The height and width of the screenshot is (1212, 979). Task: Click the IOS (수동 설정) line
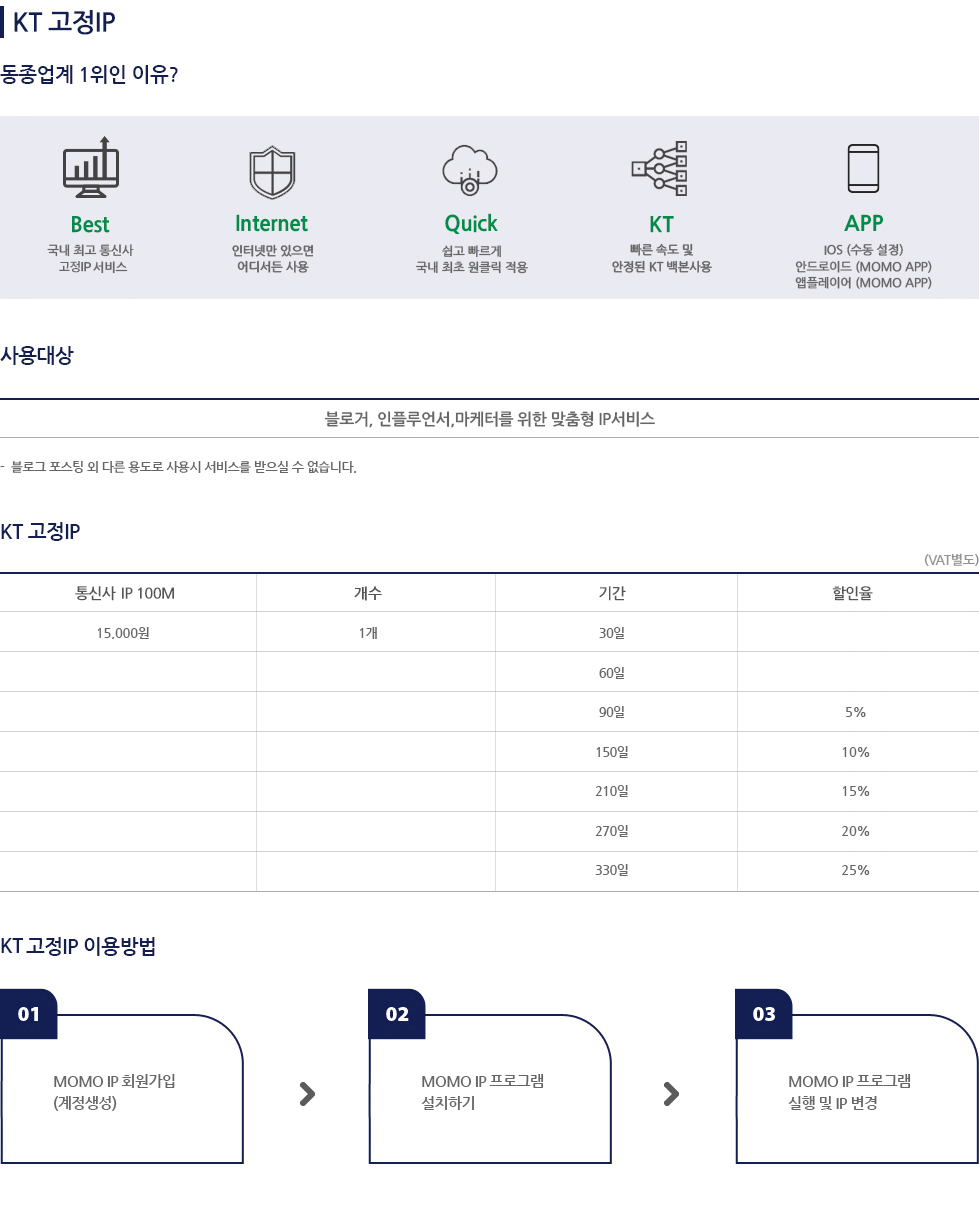click(863, 250)
